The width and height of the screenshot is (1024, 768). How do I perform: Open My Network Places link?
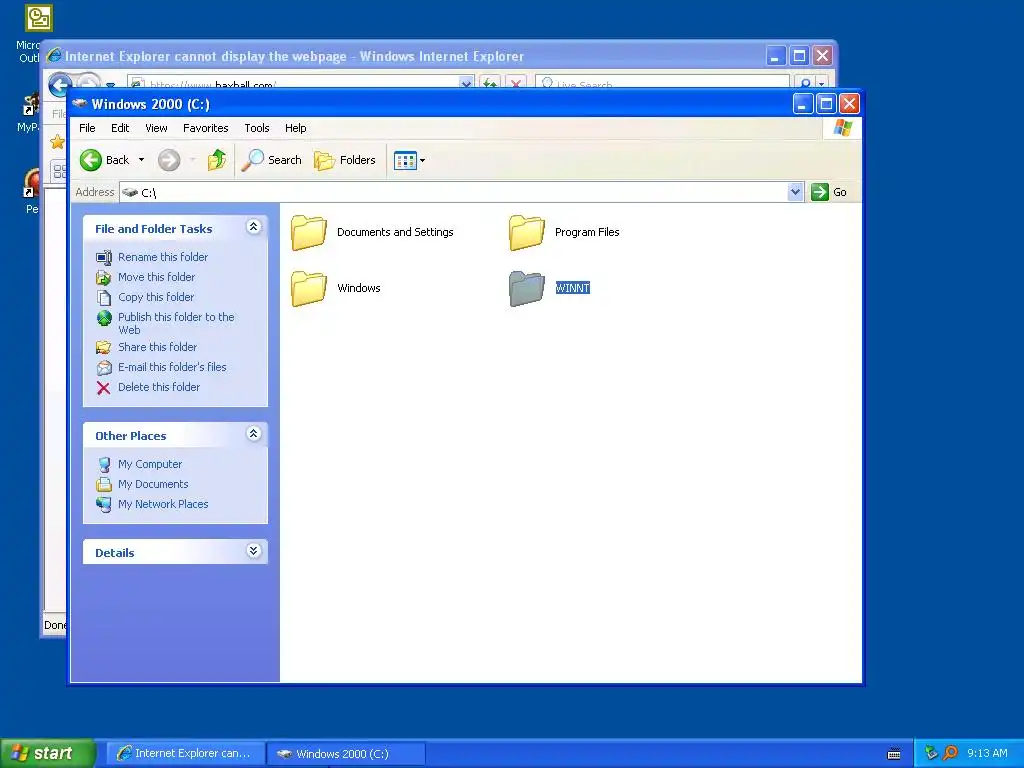(163, 504)
